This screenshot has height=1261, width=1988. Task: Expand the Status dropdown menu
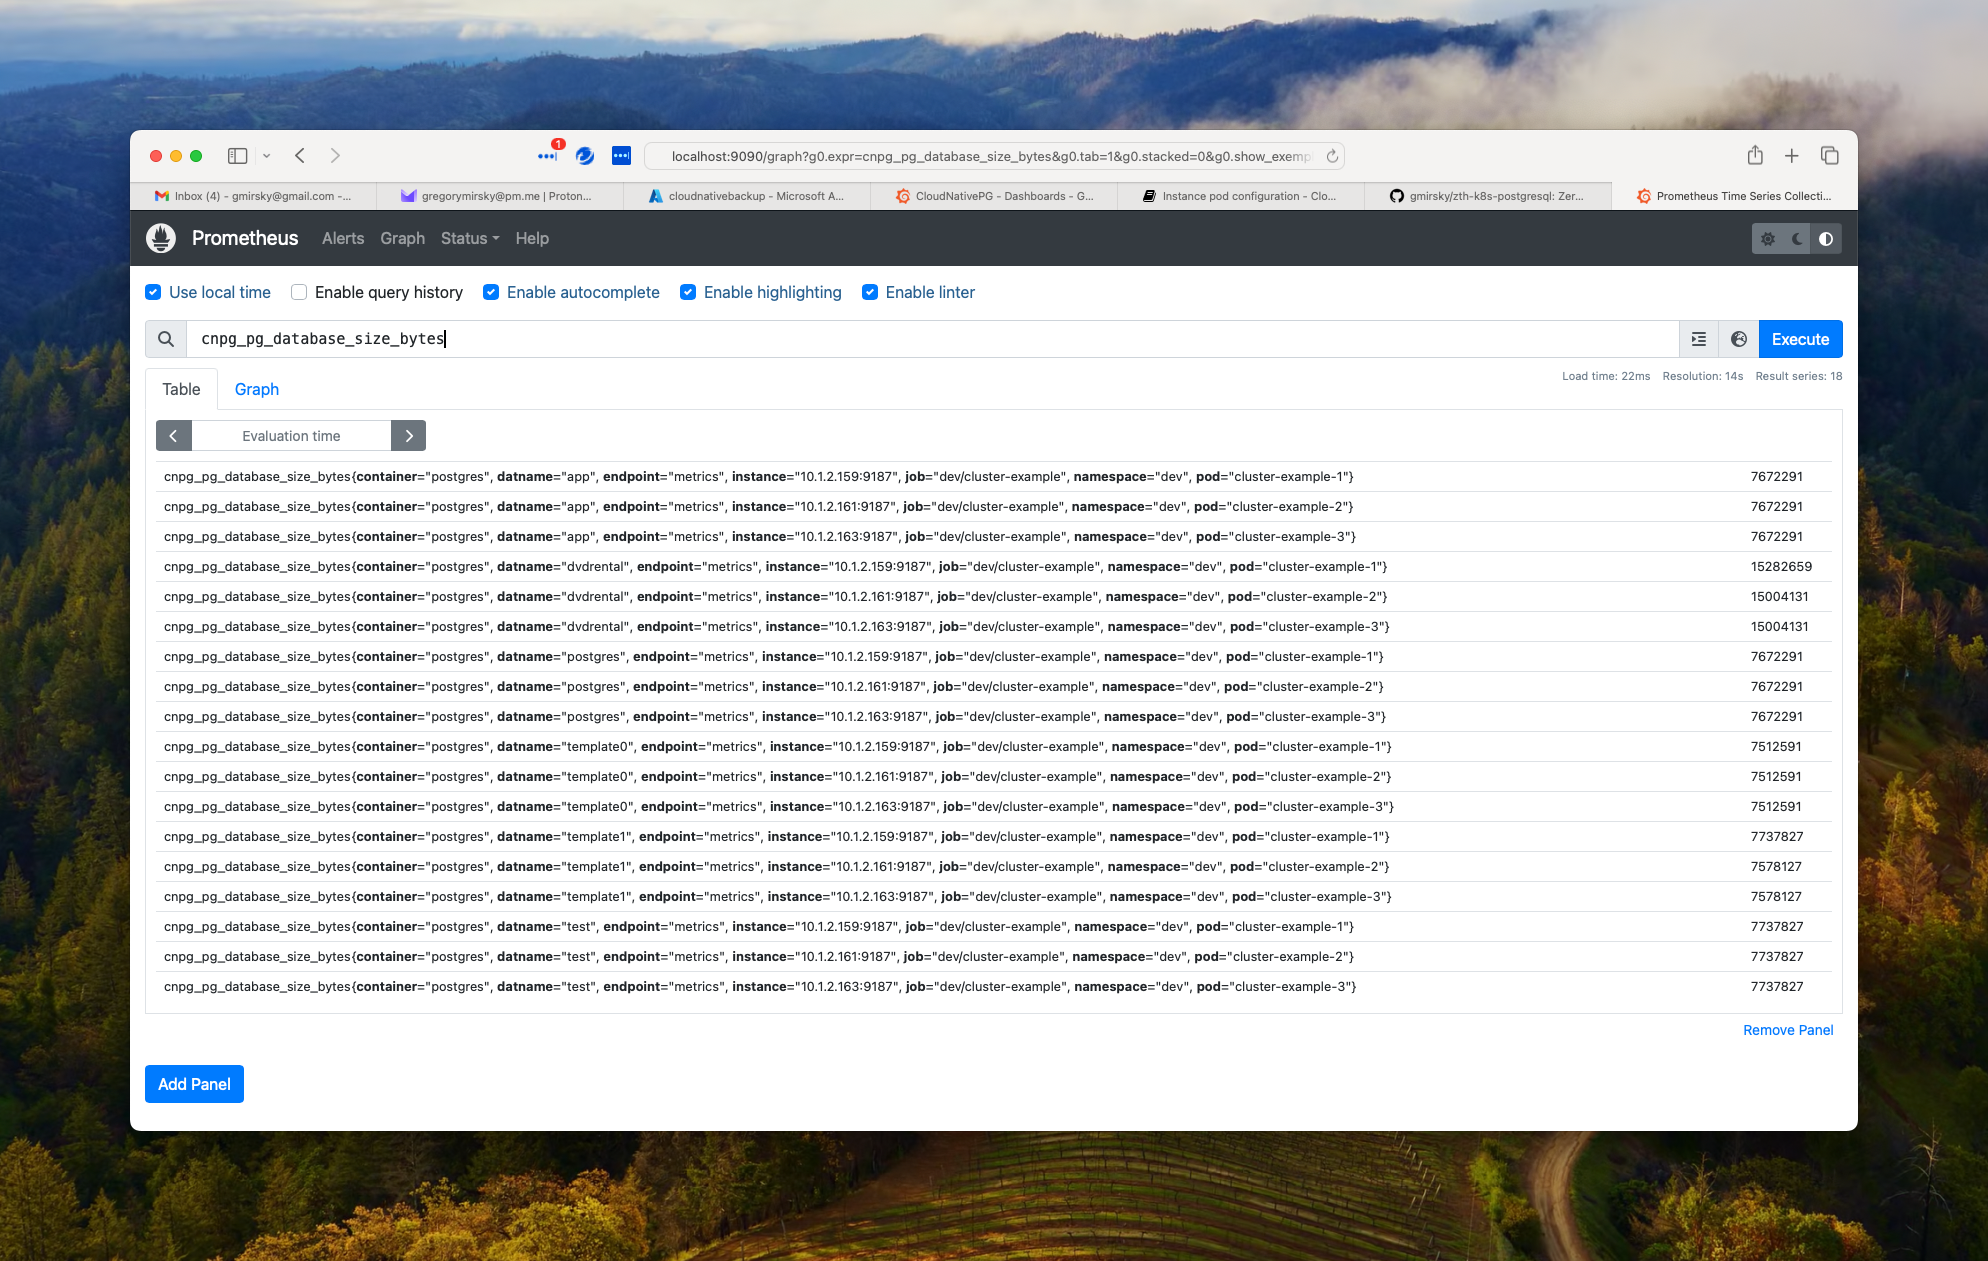point(469,238)
